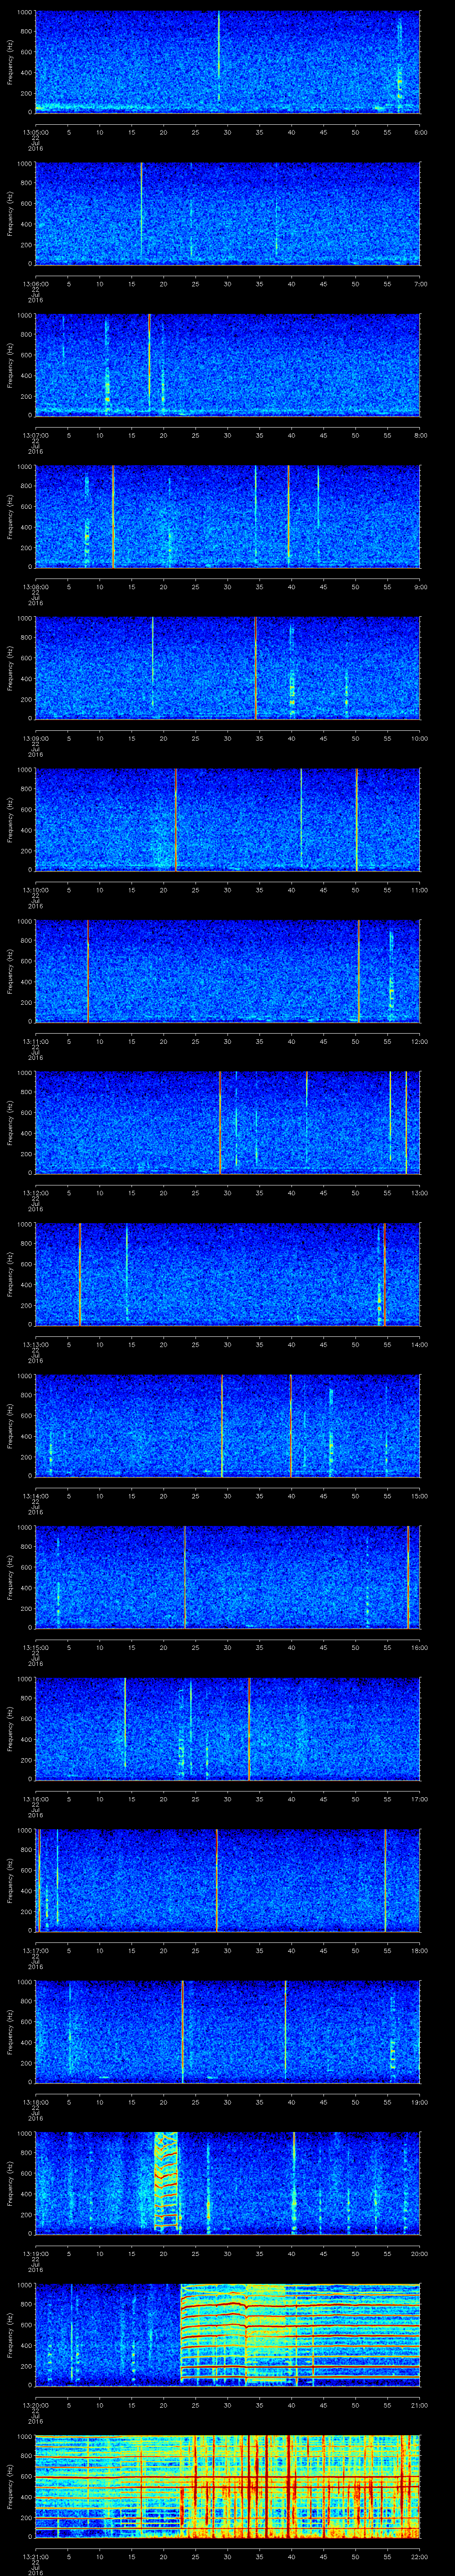Select the spectrogram panel starting at 13:16:00
The width and height of the screenshot is (455, 2576).
(227, 1728)
